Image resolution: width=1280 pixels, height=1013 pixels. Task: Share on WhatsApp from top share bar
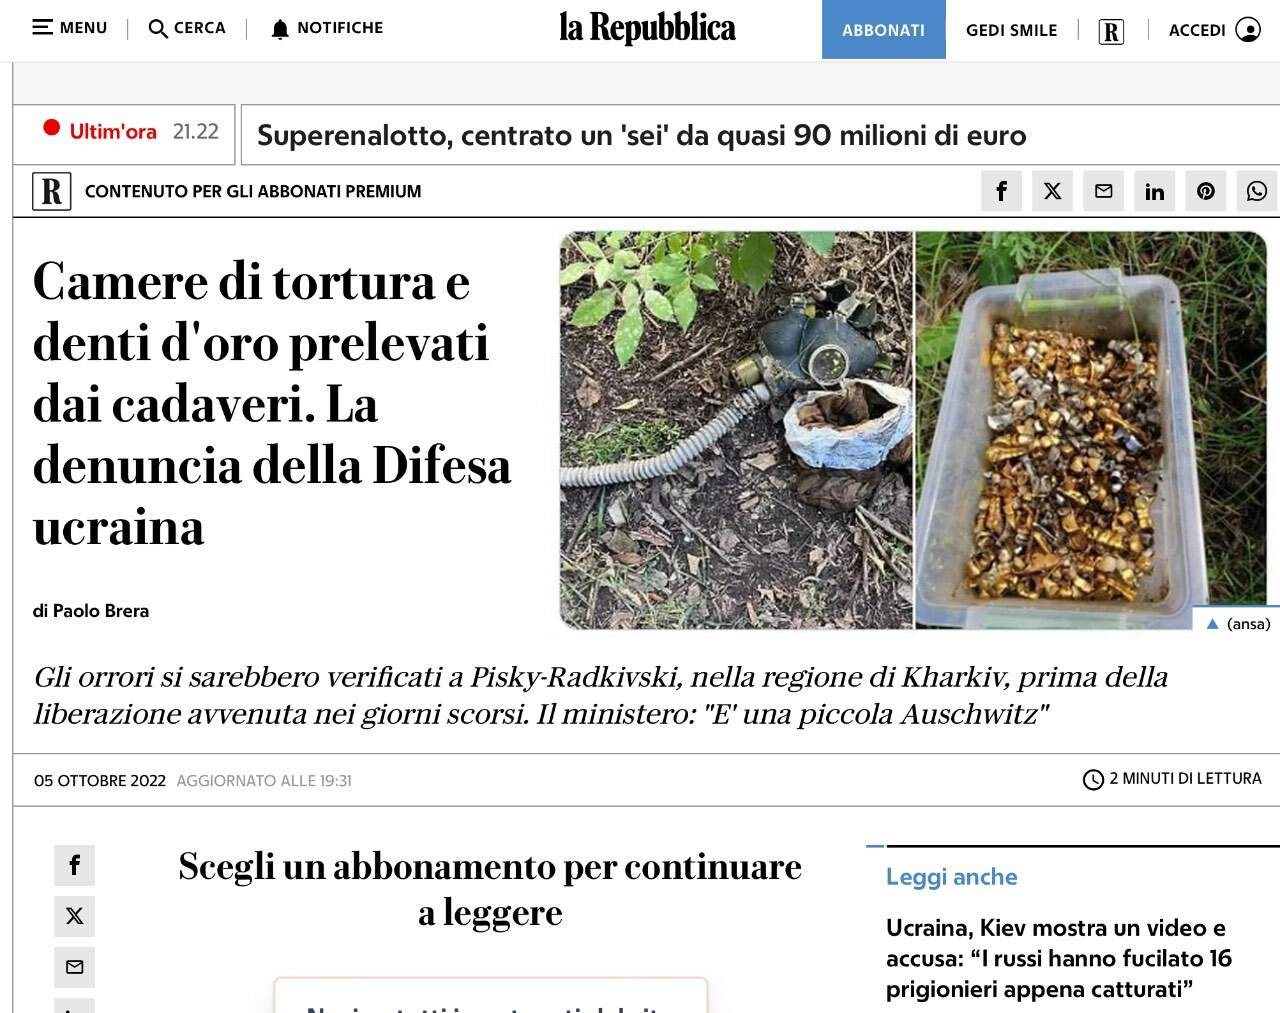(1256, 191)
